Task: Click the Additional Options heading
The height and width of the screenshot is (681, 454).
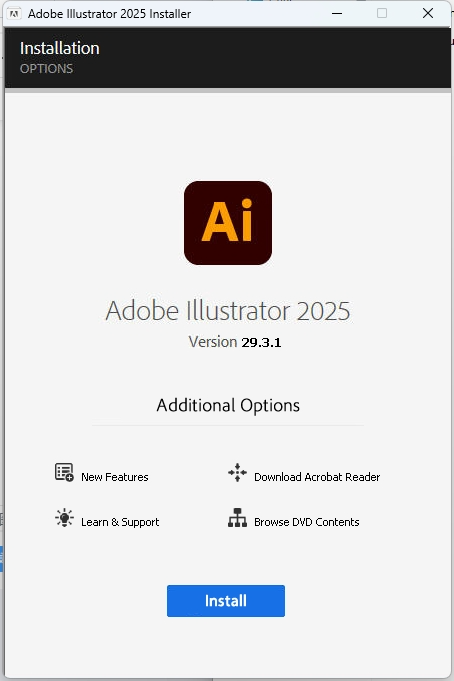Action: [x=228, y=406]
